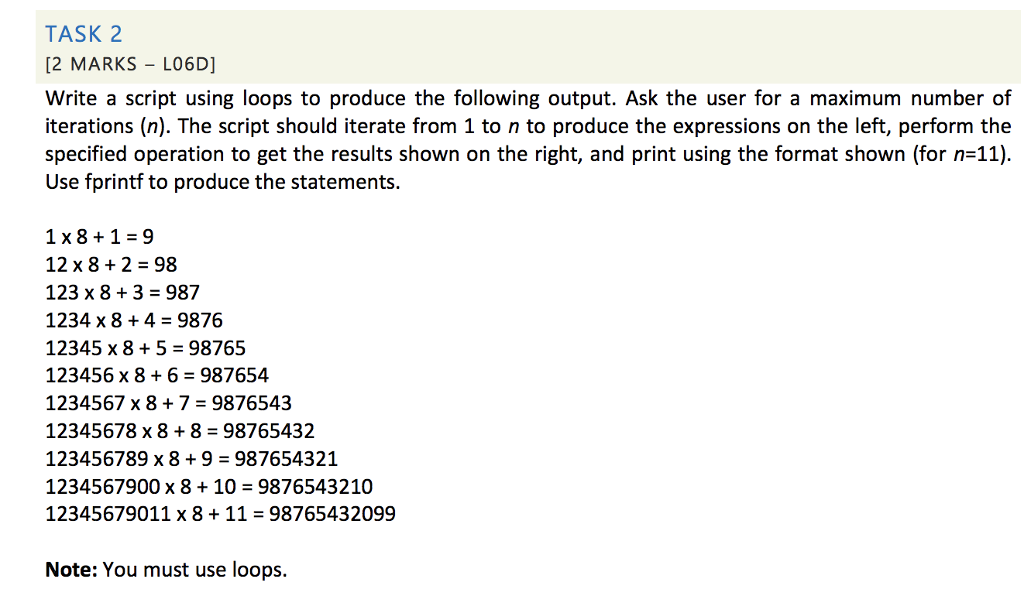Click the line ending in 987654

click(157, 375)
